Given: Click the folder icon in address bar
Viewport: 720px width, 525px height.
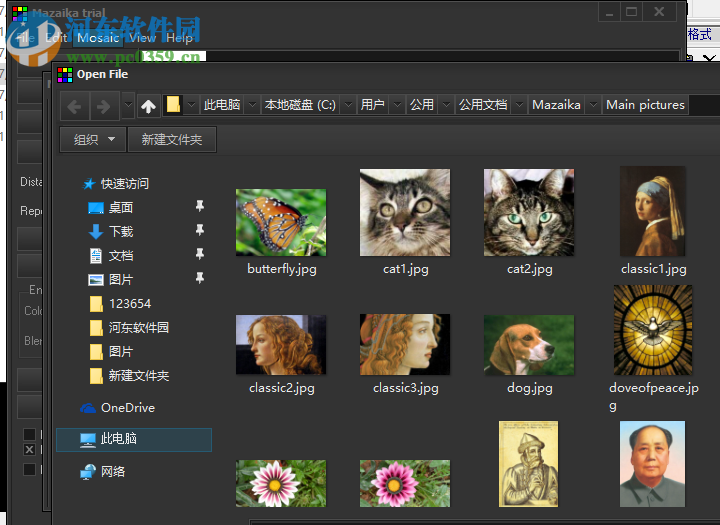Looking at the screenshot, I should [174, 105].
